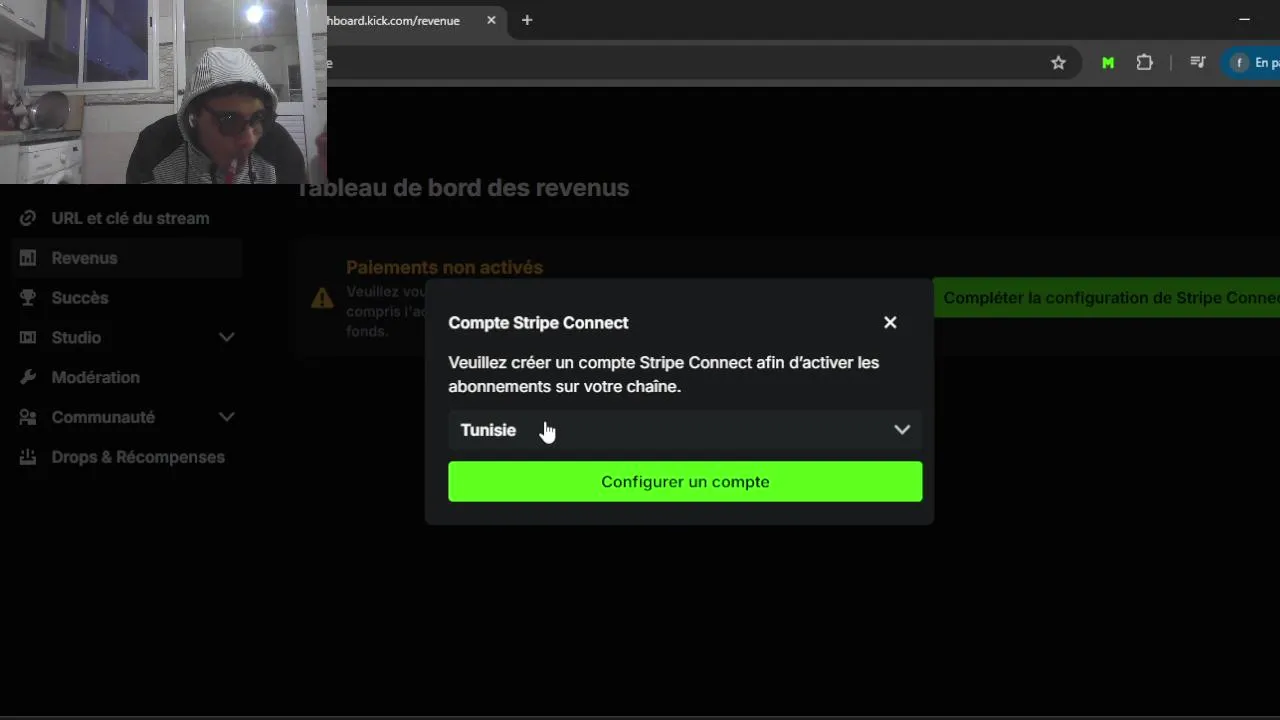This screenshot has width=1280, height=720.
Task: Open the Communauté sidebar item
Action: [103, 418]
